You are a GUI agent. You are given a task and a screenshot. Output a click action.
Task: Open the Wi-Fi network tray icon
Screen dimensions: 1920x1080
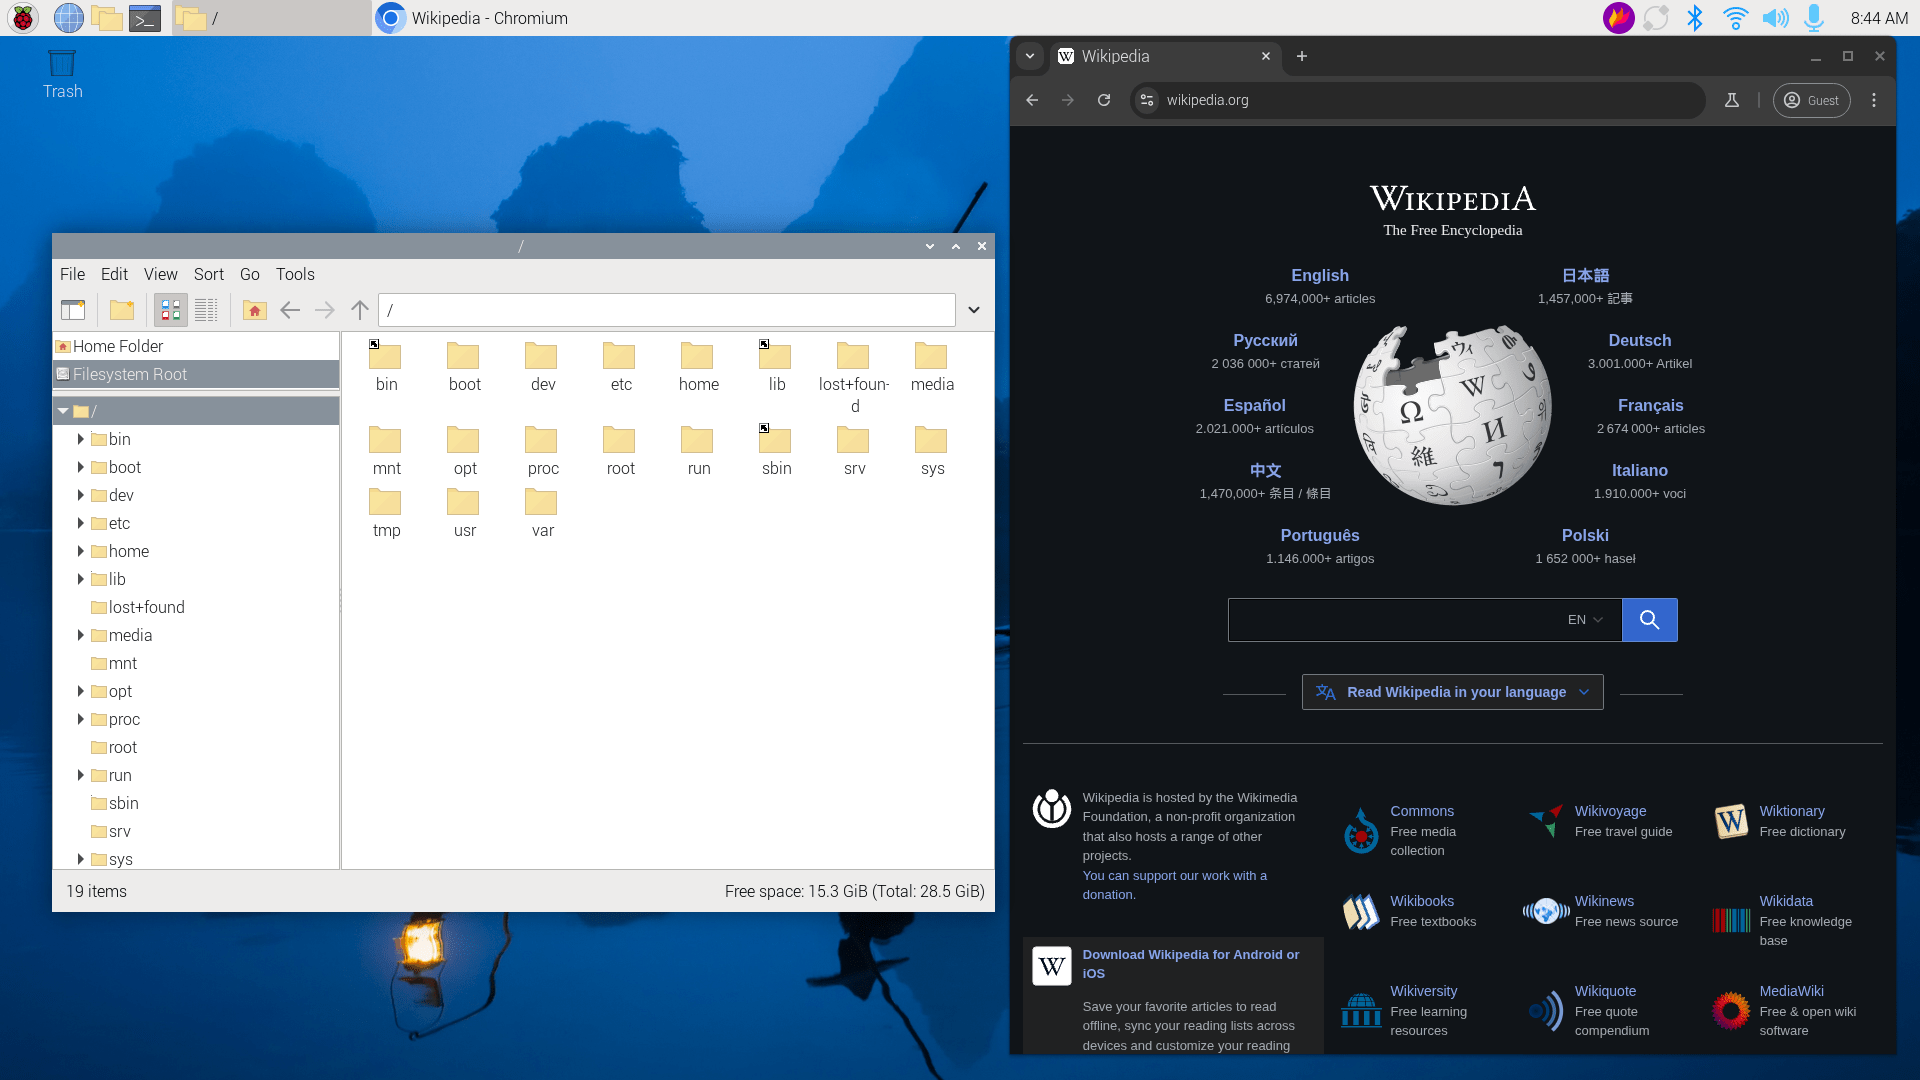click(1735, 18)
